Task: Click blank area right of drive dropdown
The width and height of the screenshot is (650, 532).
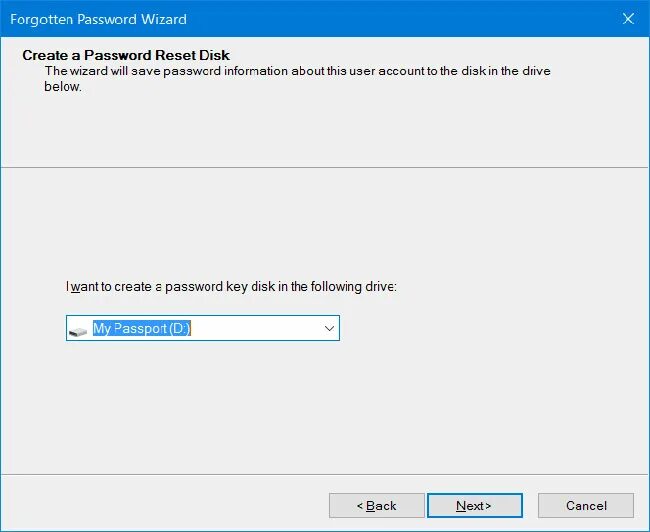Action: pos(490,328)
